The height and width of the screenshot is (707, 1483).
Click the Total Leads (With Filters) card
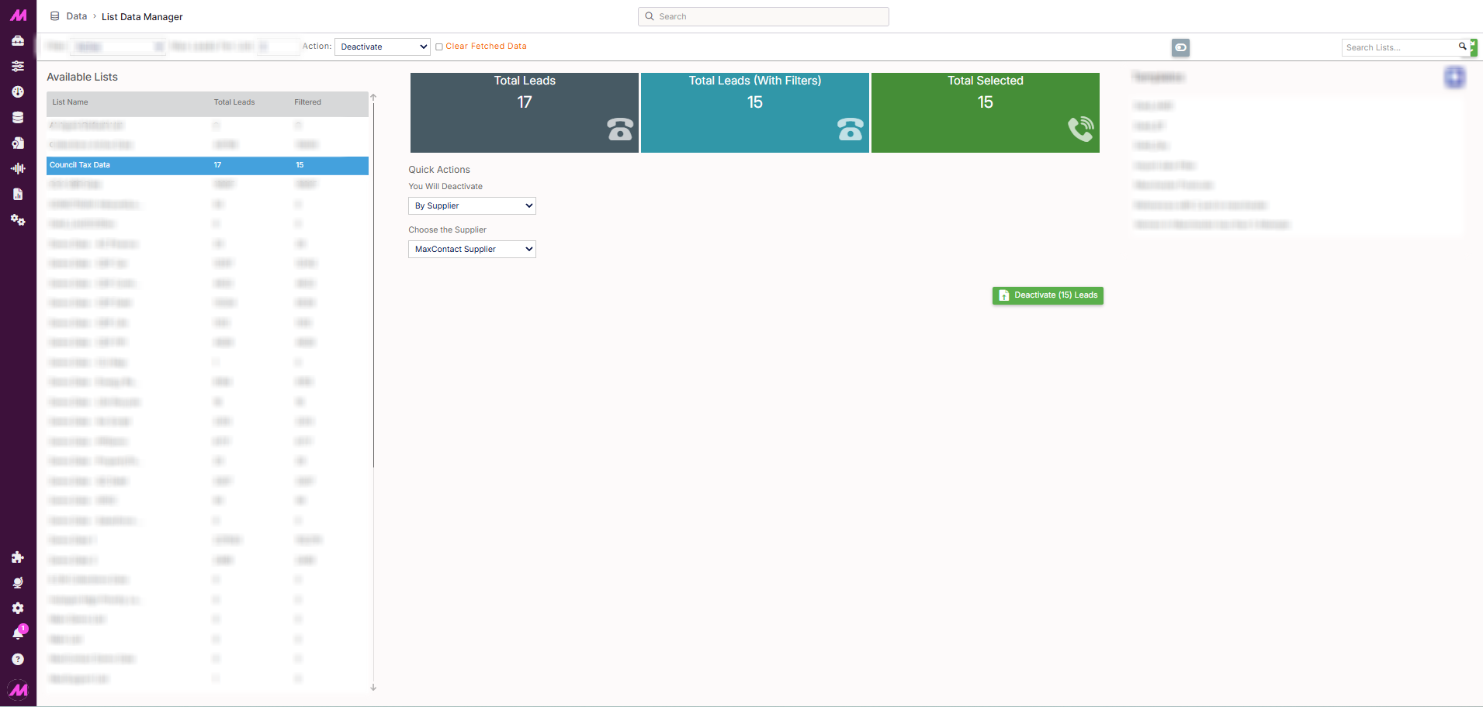(755, 113)
